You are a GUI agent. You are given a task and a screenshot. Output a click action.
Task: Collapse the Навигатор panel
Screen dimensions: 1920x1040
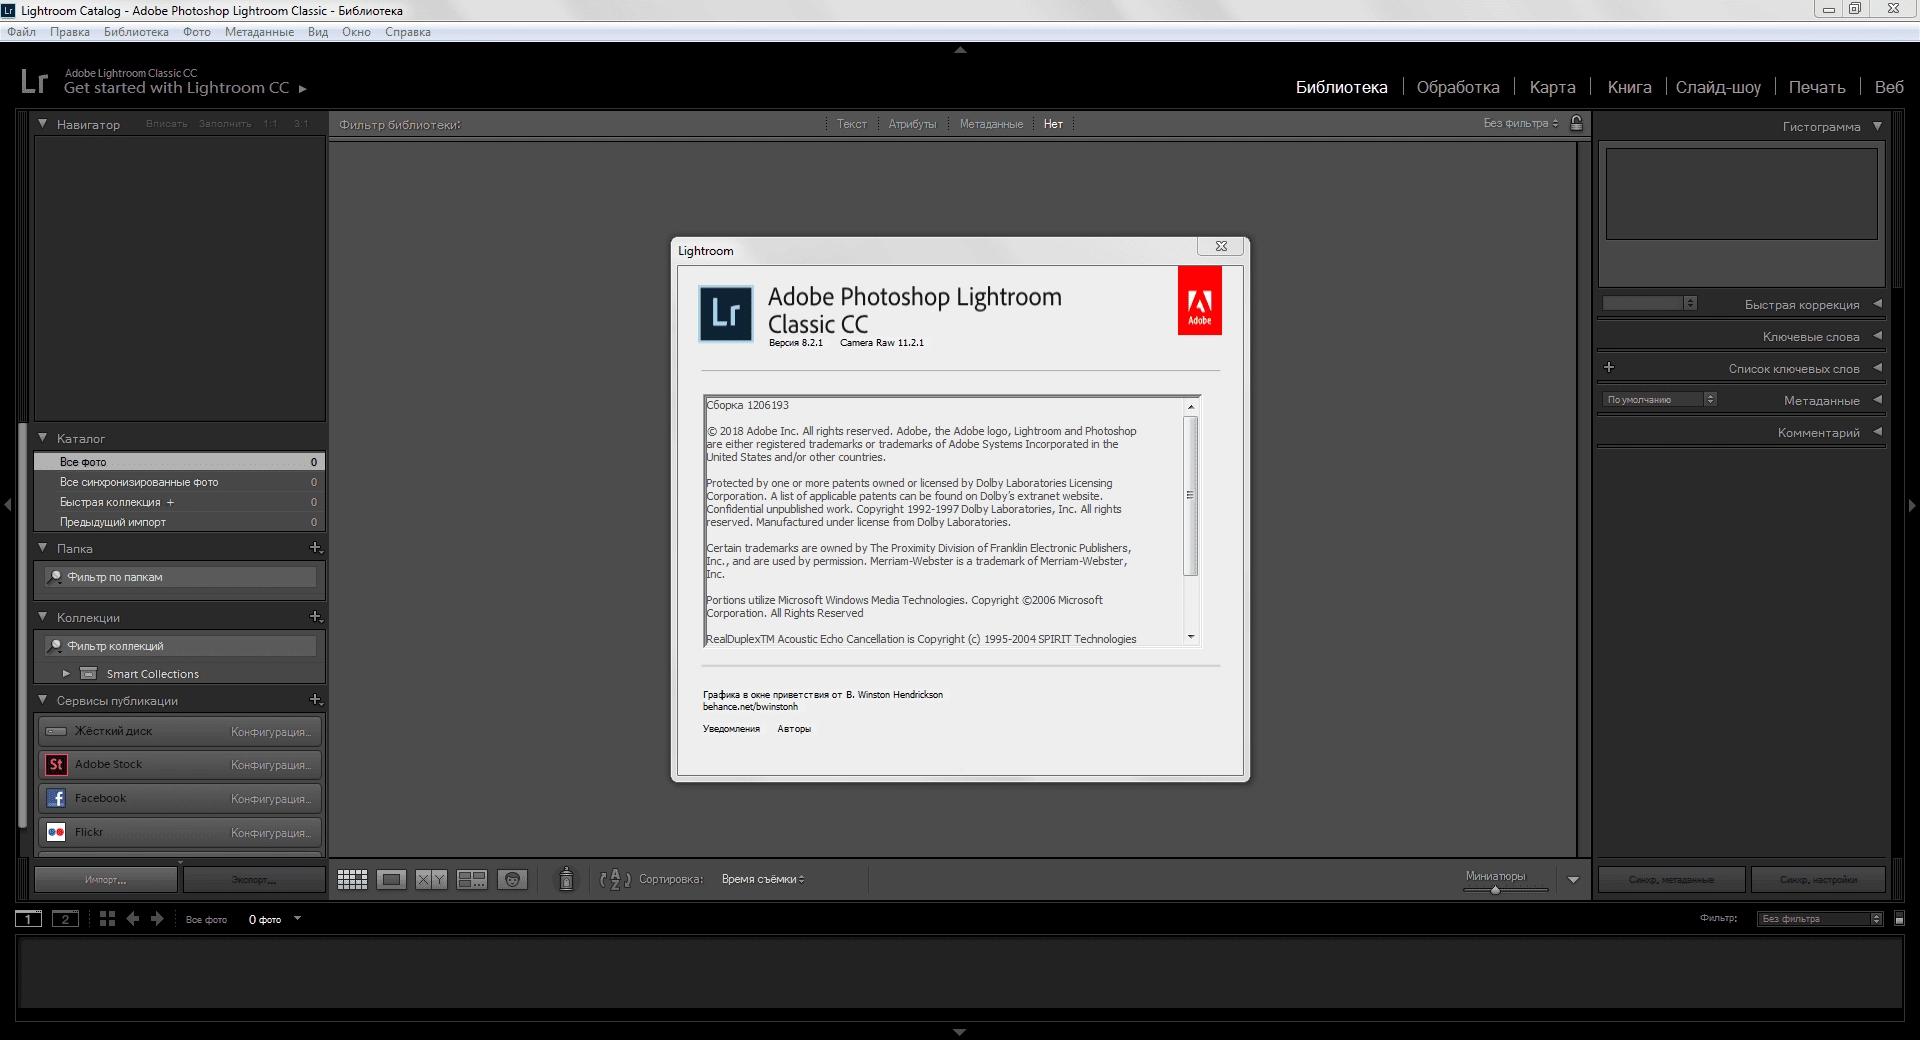coord(43,124)
